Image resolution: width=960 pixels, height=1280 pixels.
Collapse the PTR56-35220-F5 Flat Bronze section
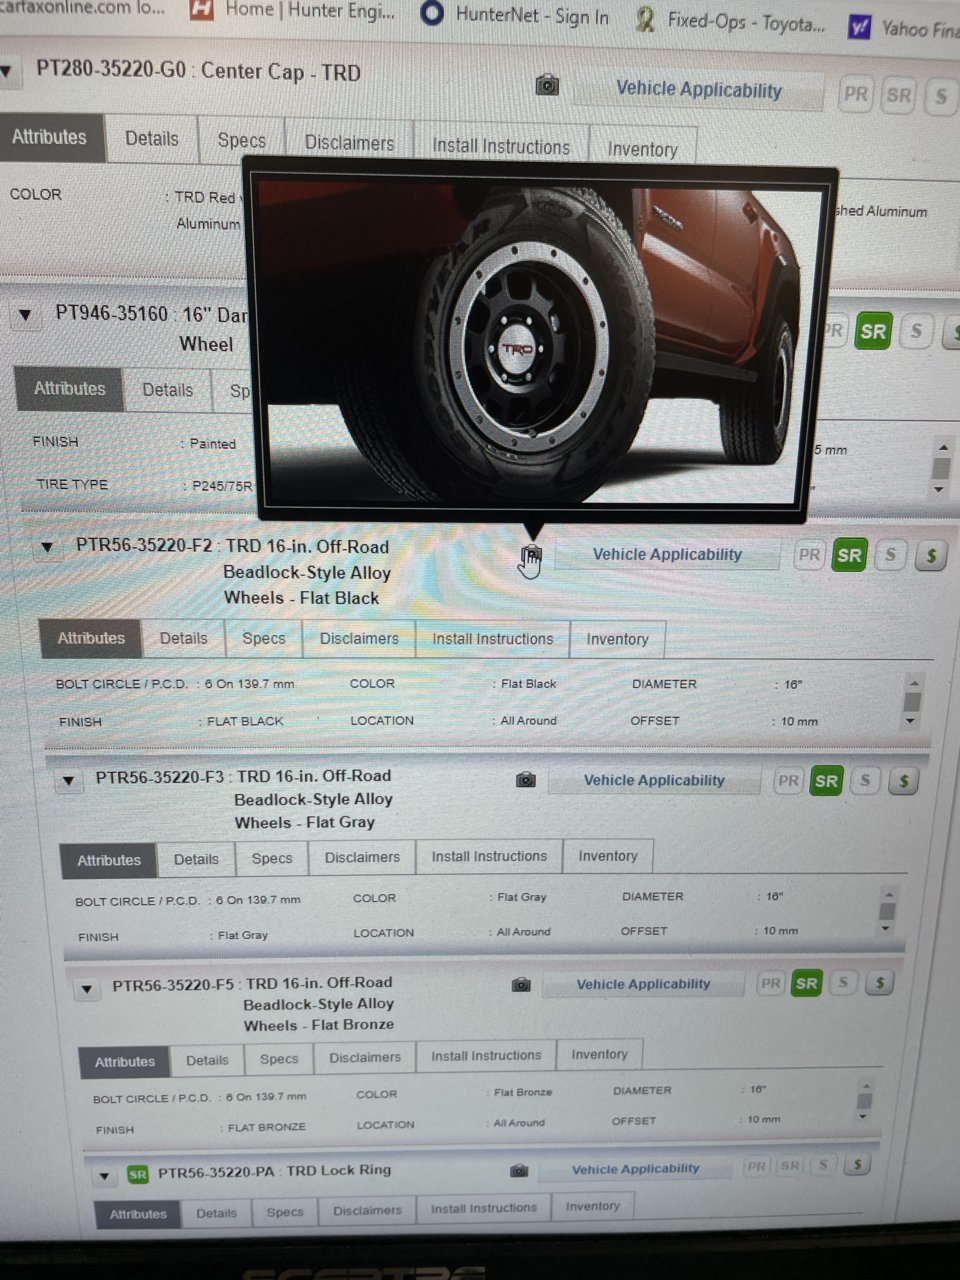pyautogui.click(x=87, y=989)
